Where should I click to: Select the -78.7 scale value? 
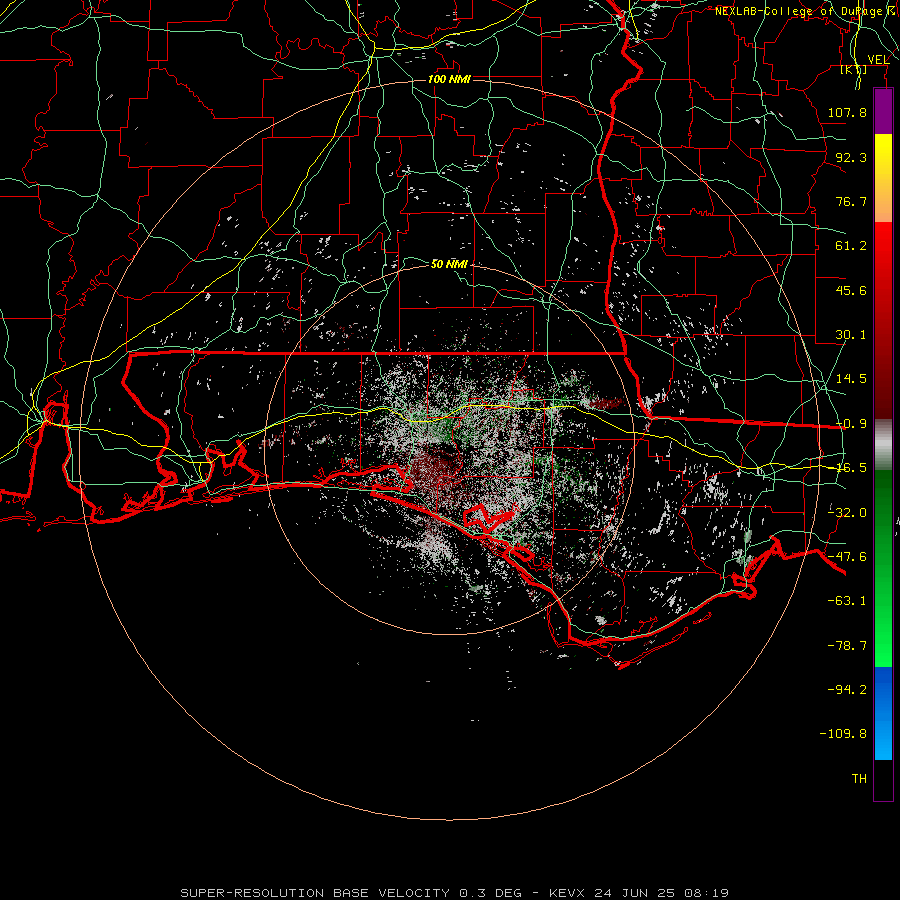(x=847, y=646)
